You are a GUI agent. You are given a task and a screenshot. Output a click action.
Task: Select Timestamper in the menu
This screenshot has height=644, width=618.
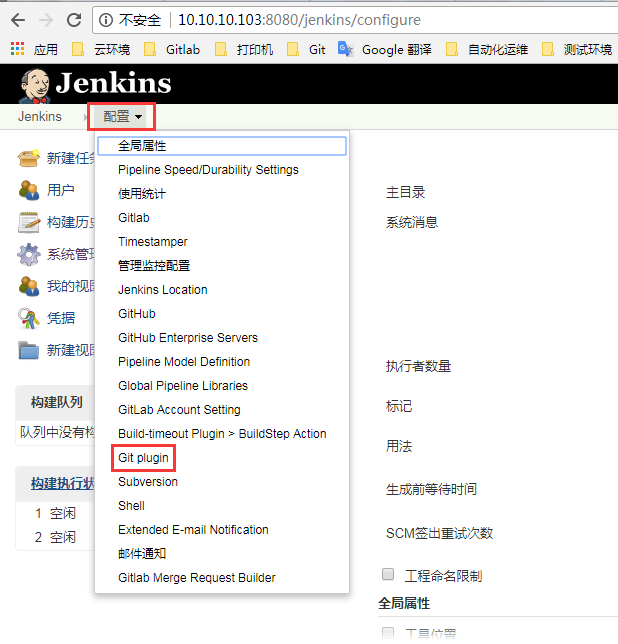pos(153,242)
